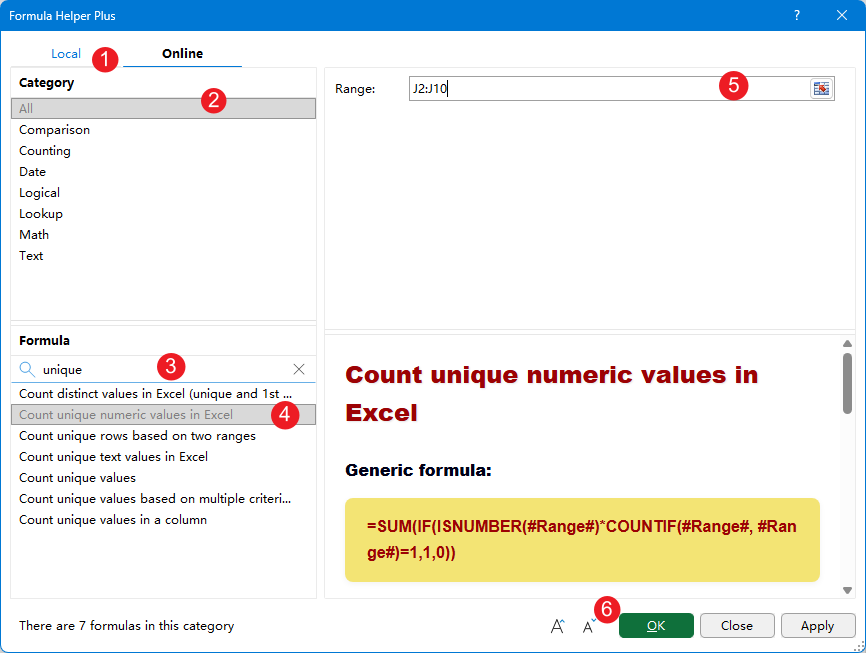The image size is (866, 653).
Task: Click 'There are 7 formulas in this category' text
Action: [x=126, y=626]
